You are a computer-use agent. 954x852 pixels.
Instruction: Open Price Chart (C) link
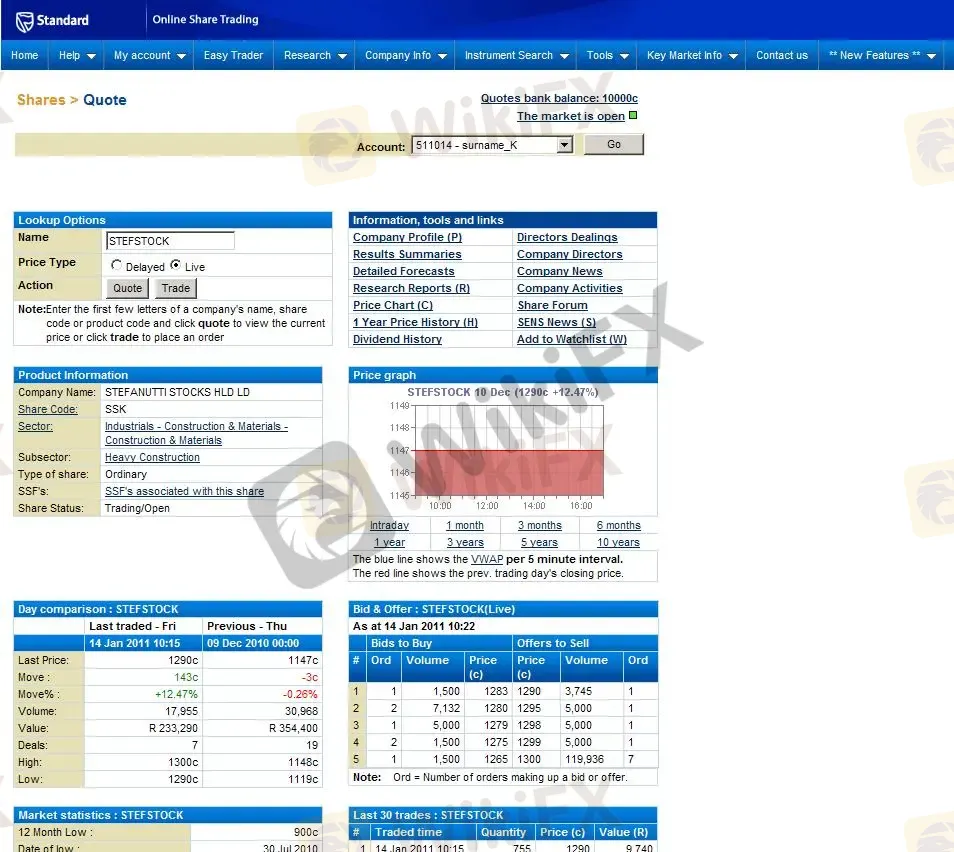(393, 305)
